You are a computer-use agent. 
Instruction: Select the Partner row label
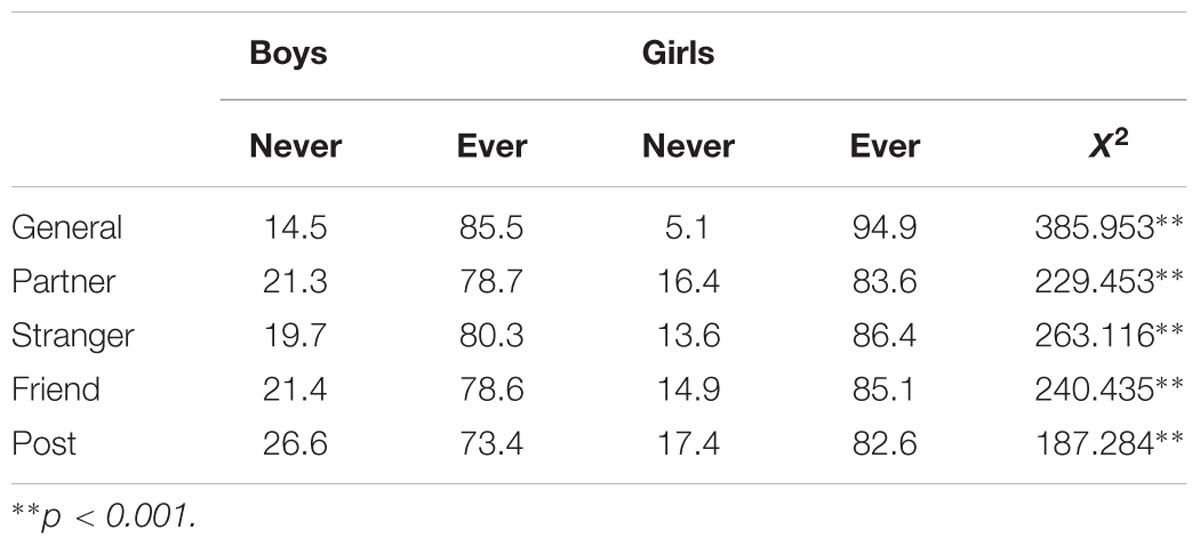(63, 281)
